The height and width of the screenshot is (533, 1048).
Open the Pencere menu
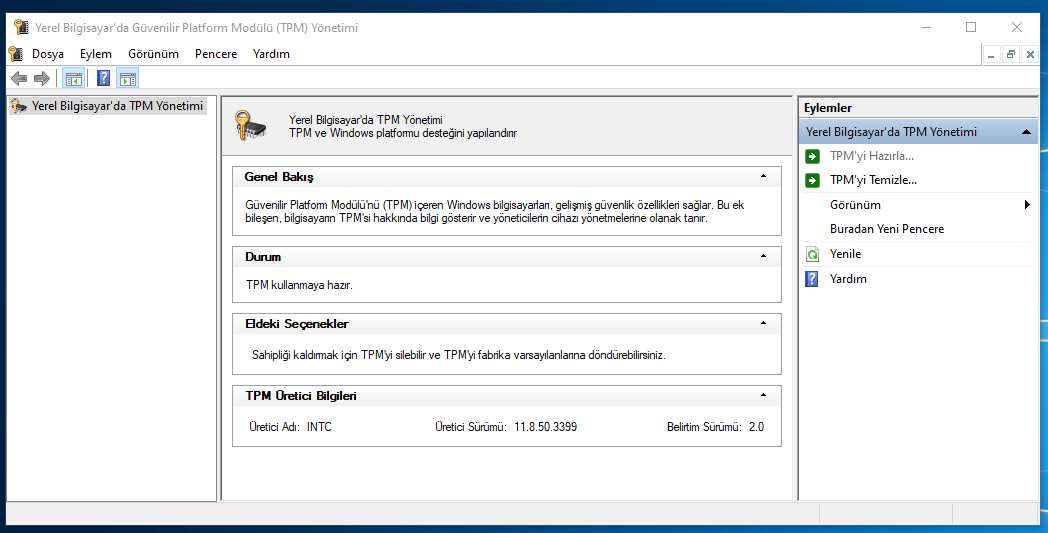point(216,54)
